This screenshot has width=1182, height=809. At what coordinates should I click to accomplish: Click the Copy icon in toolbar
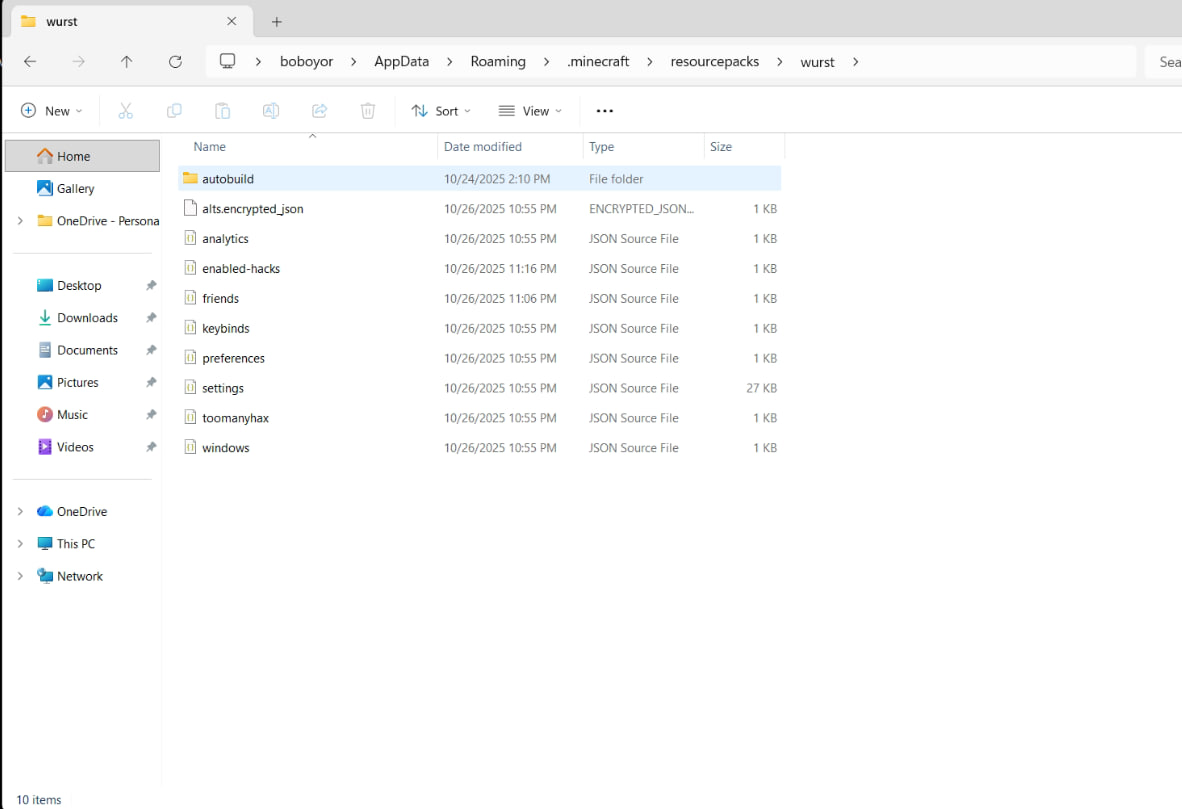coord(174,111)
